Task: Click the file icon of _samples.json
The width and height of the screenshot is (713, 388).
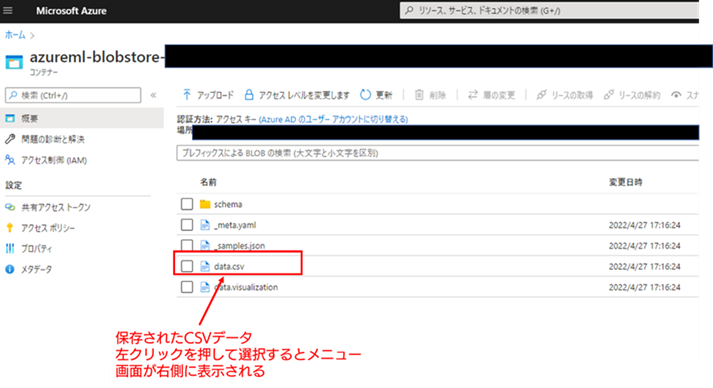Action: 205,245
